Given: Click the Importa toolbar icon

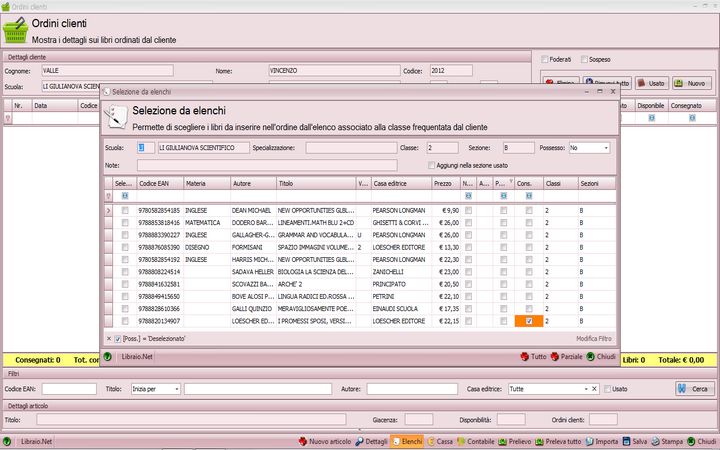Looking at the screenshot, I should click(589, 441).
